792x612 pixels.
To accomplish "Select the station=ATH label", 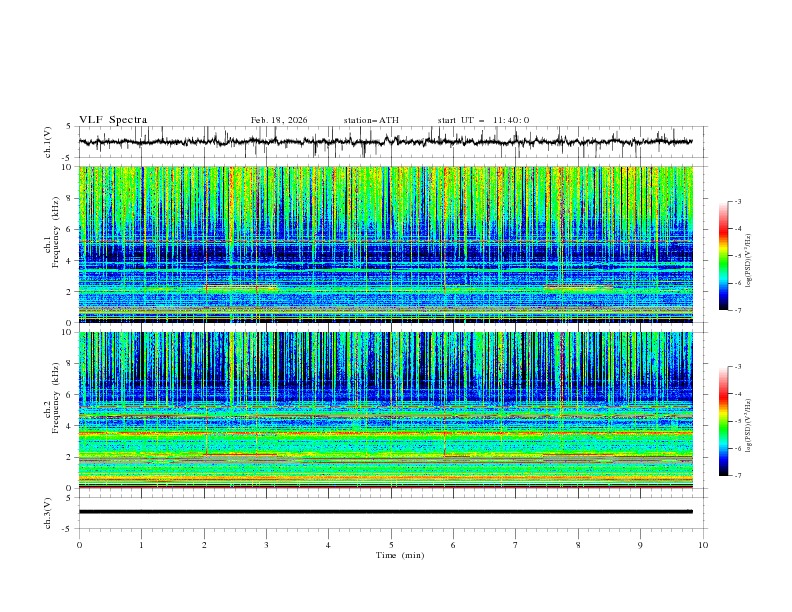I will coord(371,120).
